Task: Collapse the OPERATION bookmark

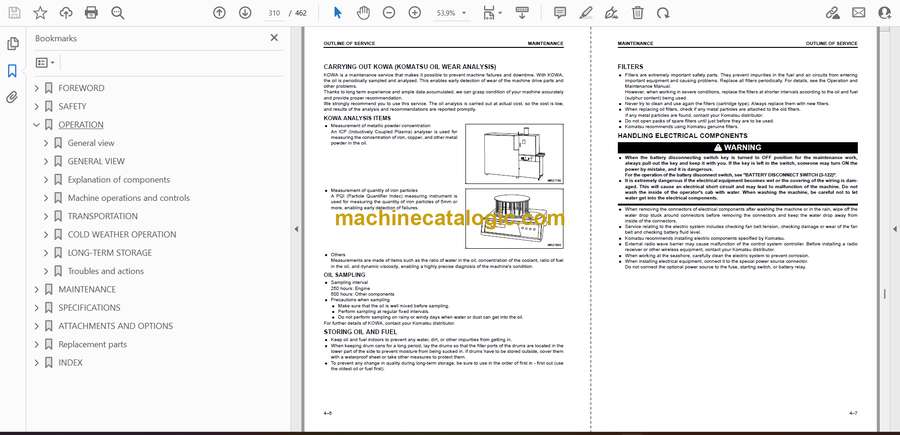Action: [x=37, y=125]
